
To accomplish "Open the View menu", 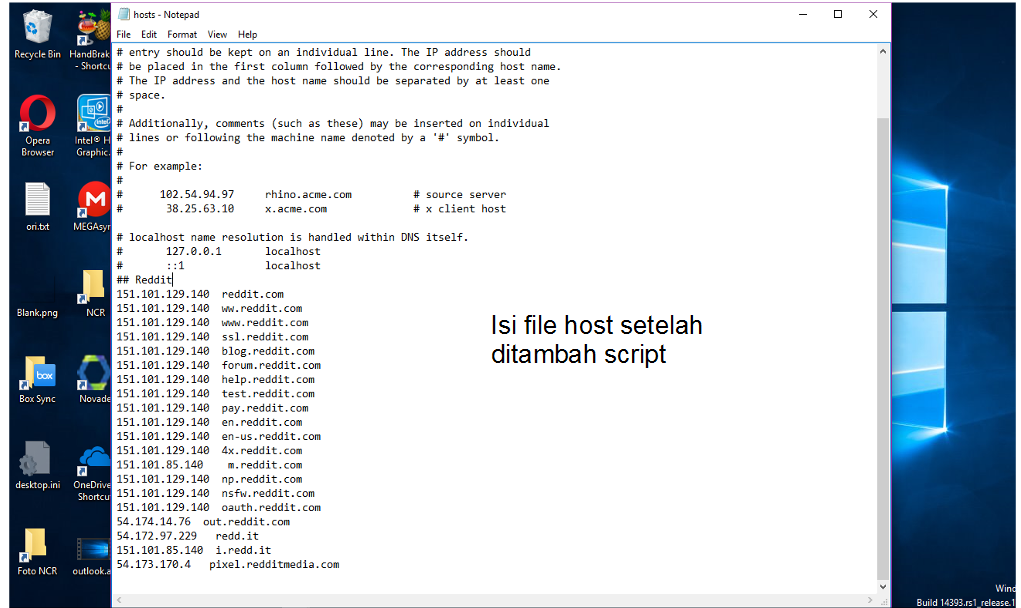I will click(x=216, y=34).
